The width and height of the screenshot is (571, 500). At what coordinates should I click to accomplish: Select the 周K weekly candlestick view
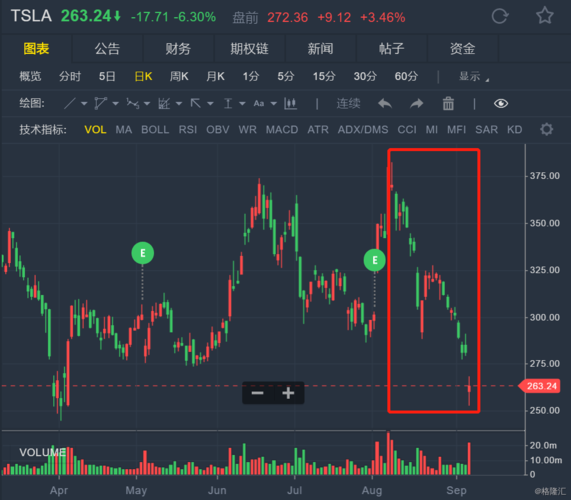[179, 76]
